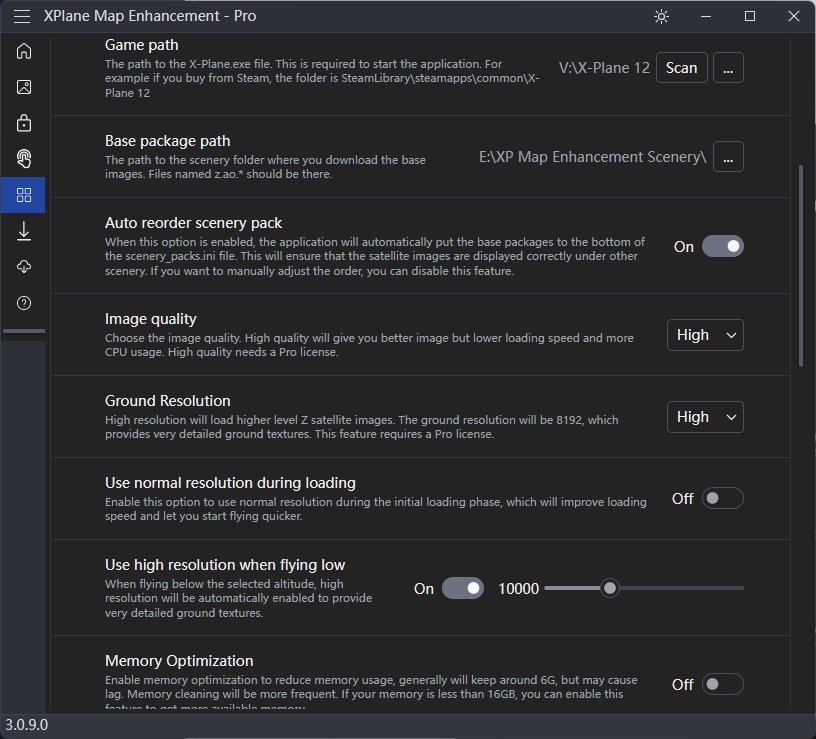Enable Memory Optimization switch
Image resolution: width=816 pixels, height=739 pixels.
pyautogui.click(x=723, y=684)
